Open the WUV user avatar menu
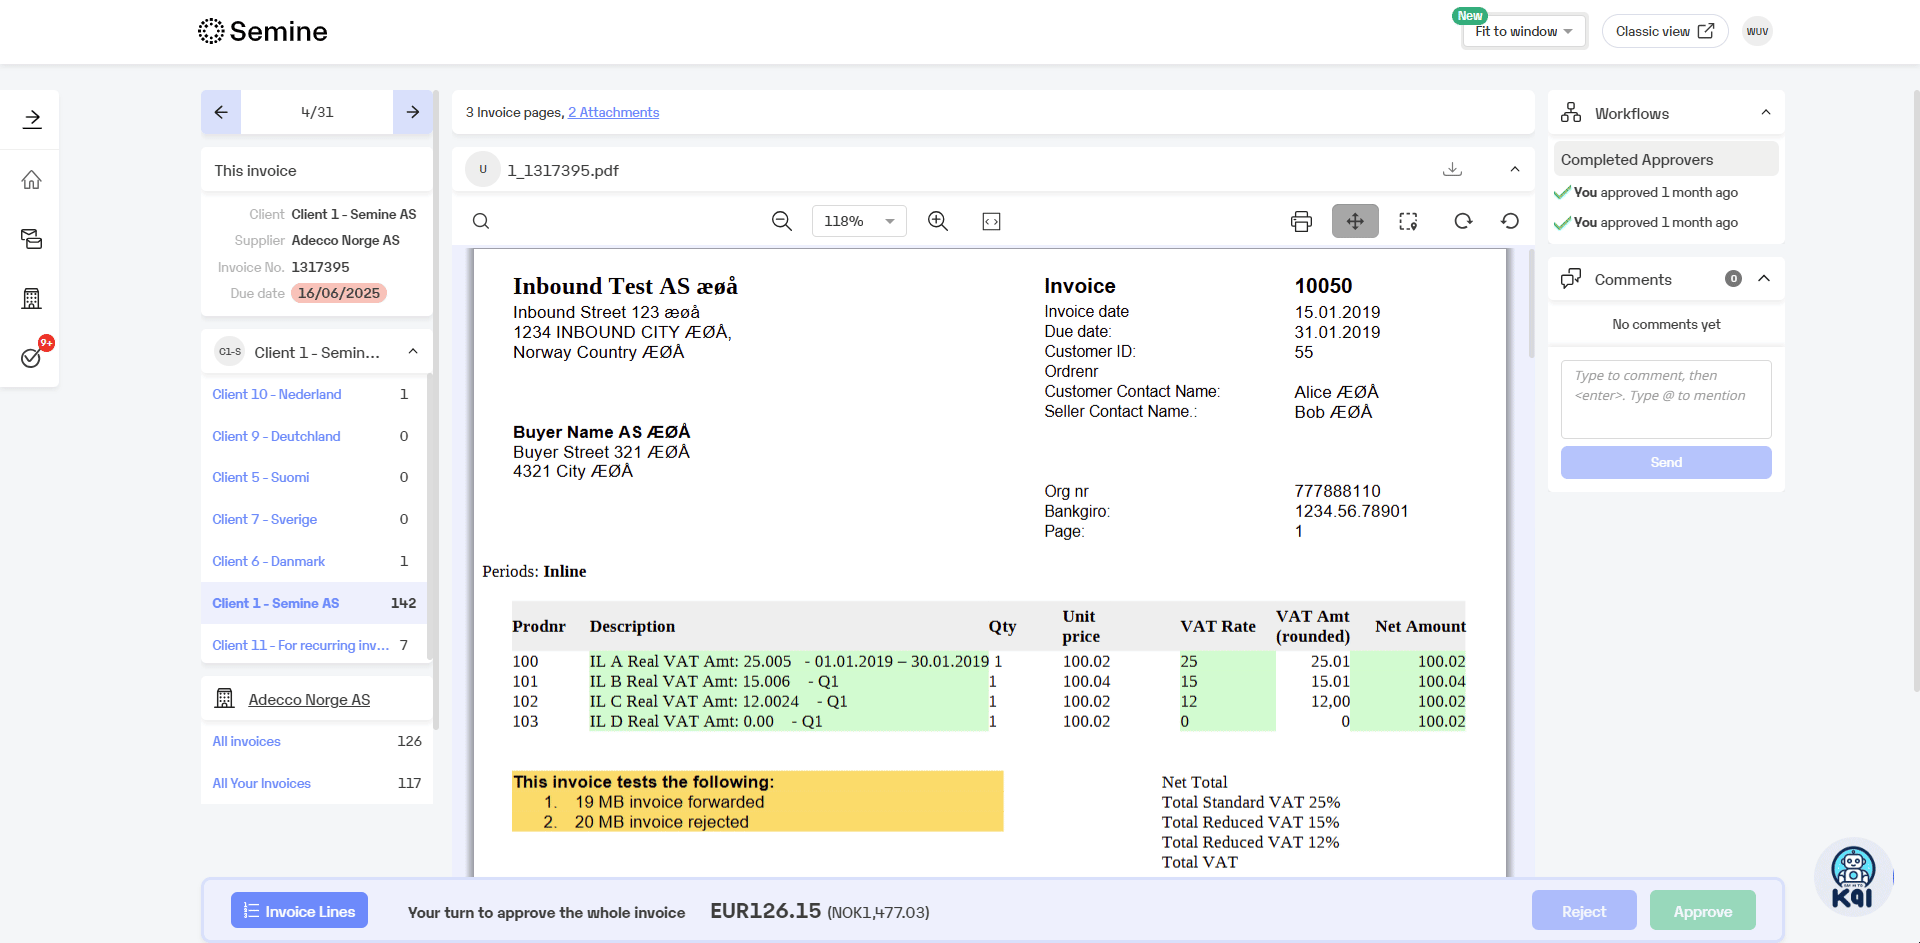Screen dimensions: 1920x943 click(1757, 31)
